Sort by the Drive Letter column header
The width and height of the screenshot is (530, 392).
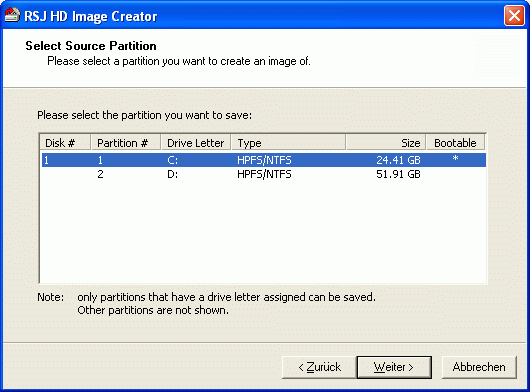[x=196, y=143]
